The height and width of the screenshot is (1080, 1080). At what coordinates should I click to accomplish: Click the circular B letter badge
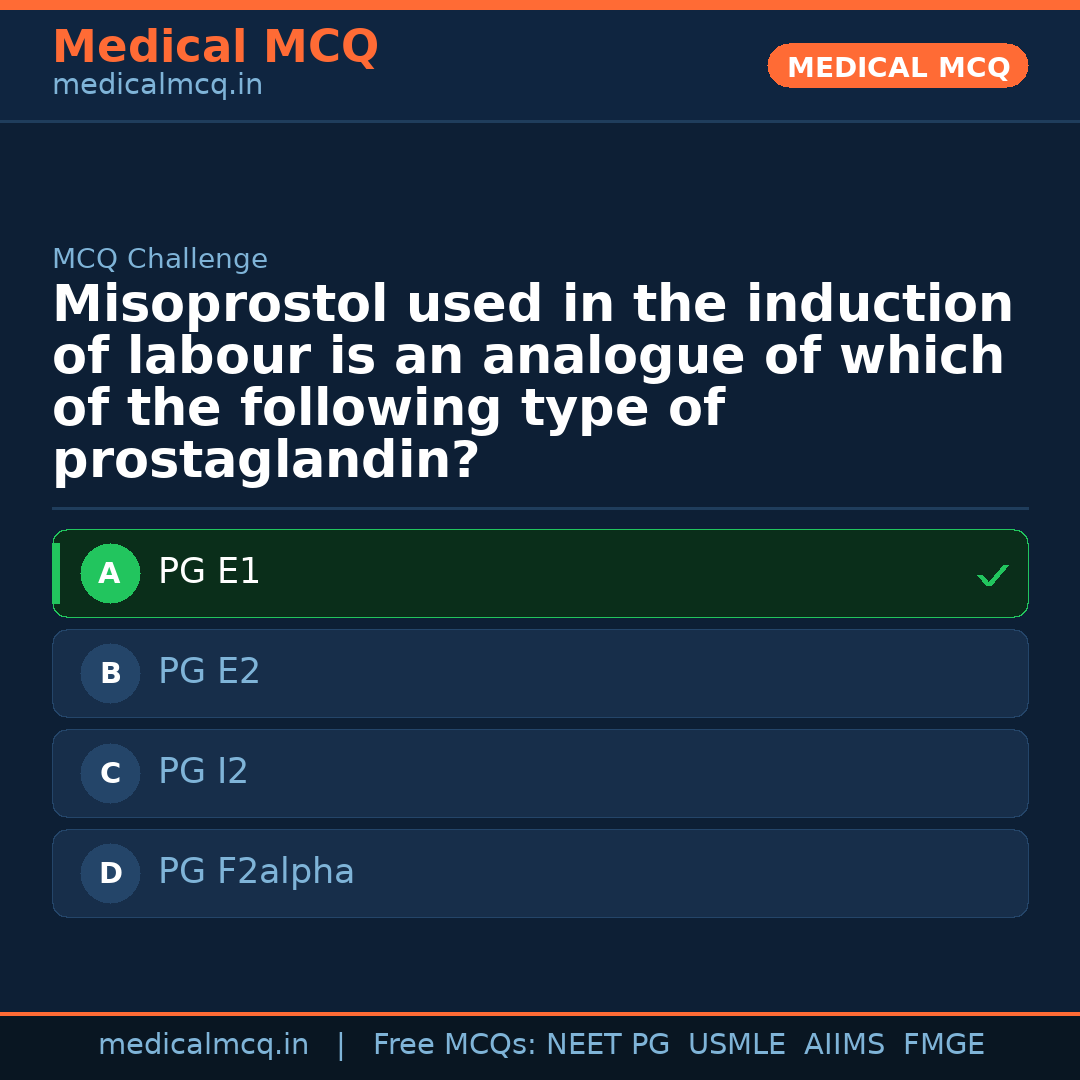click(x=110, y=673)
